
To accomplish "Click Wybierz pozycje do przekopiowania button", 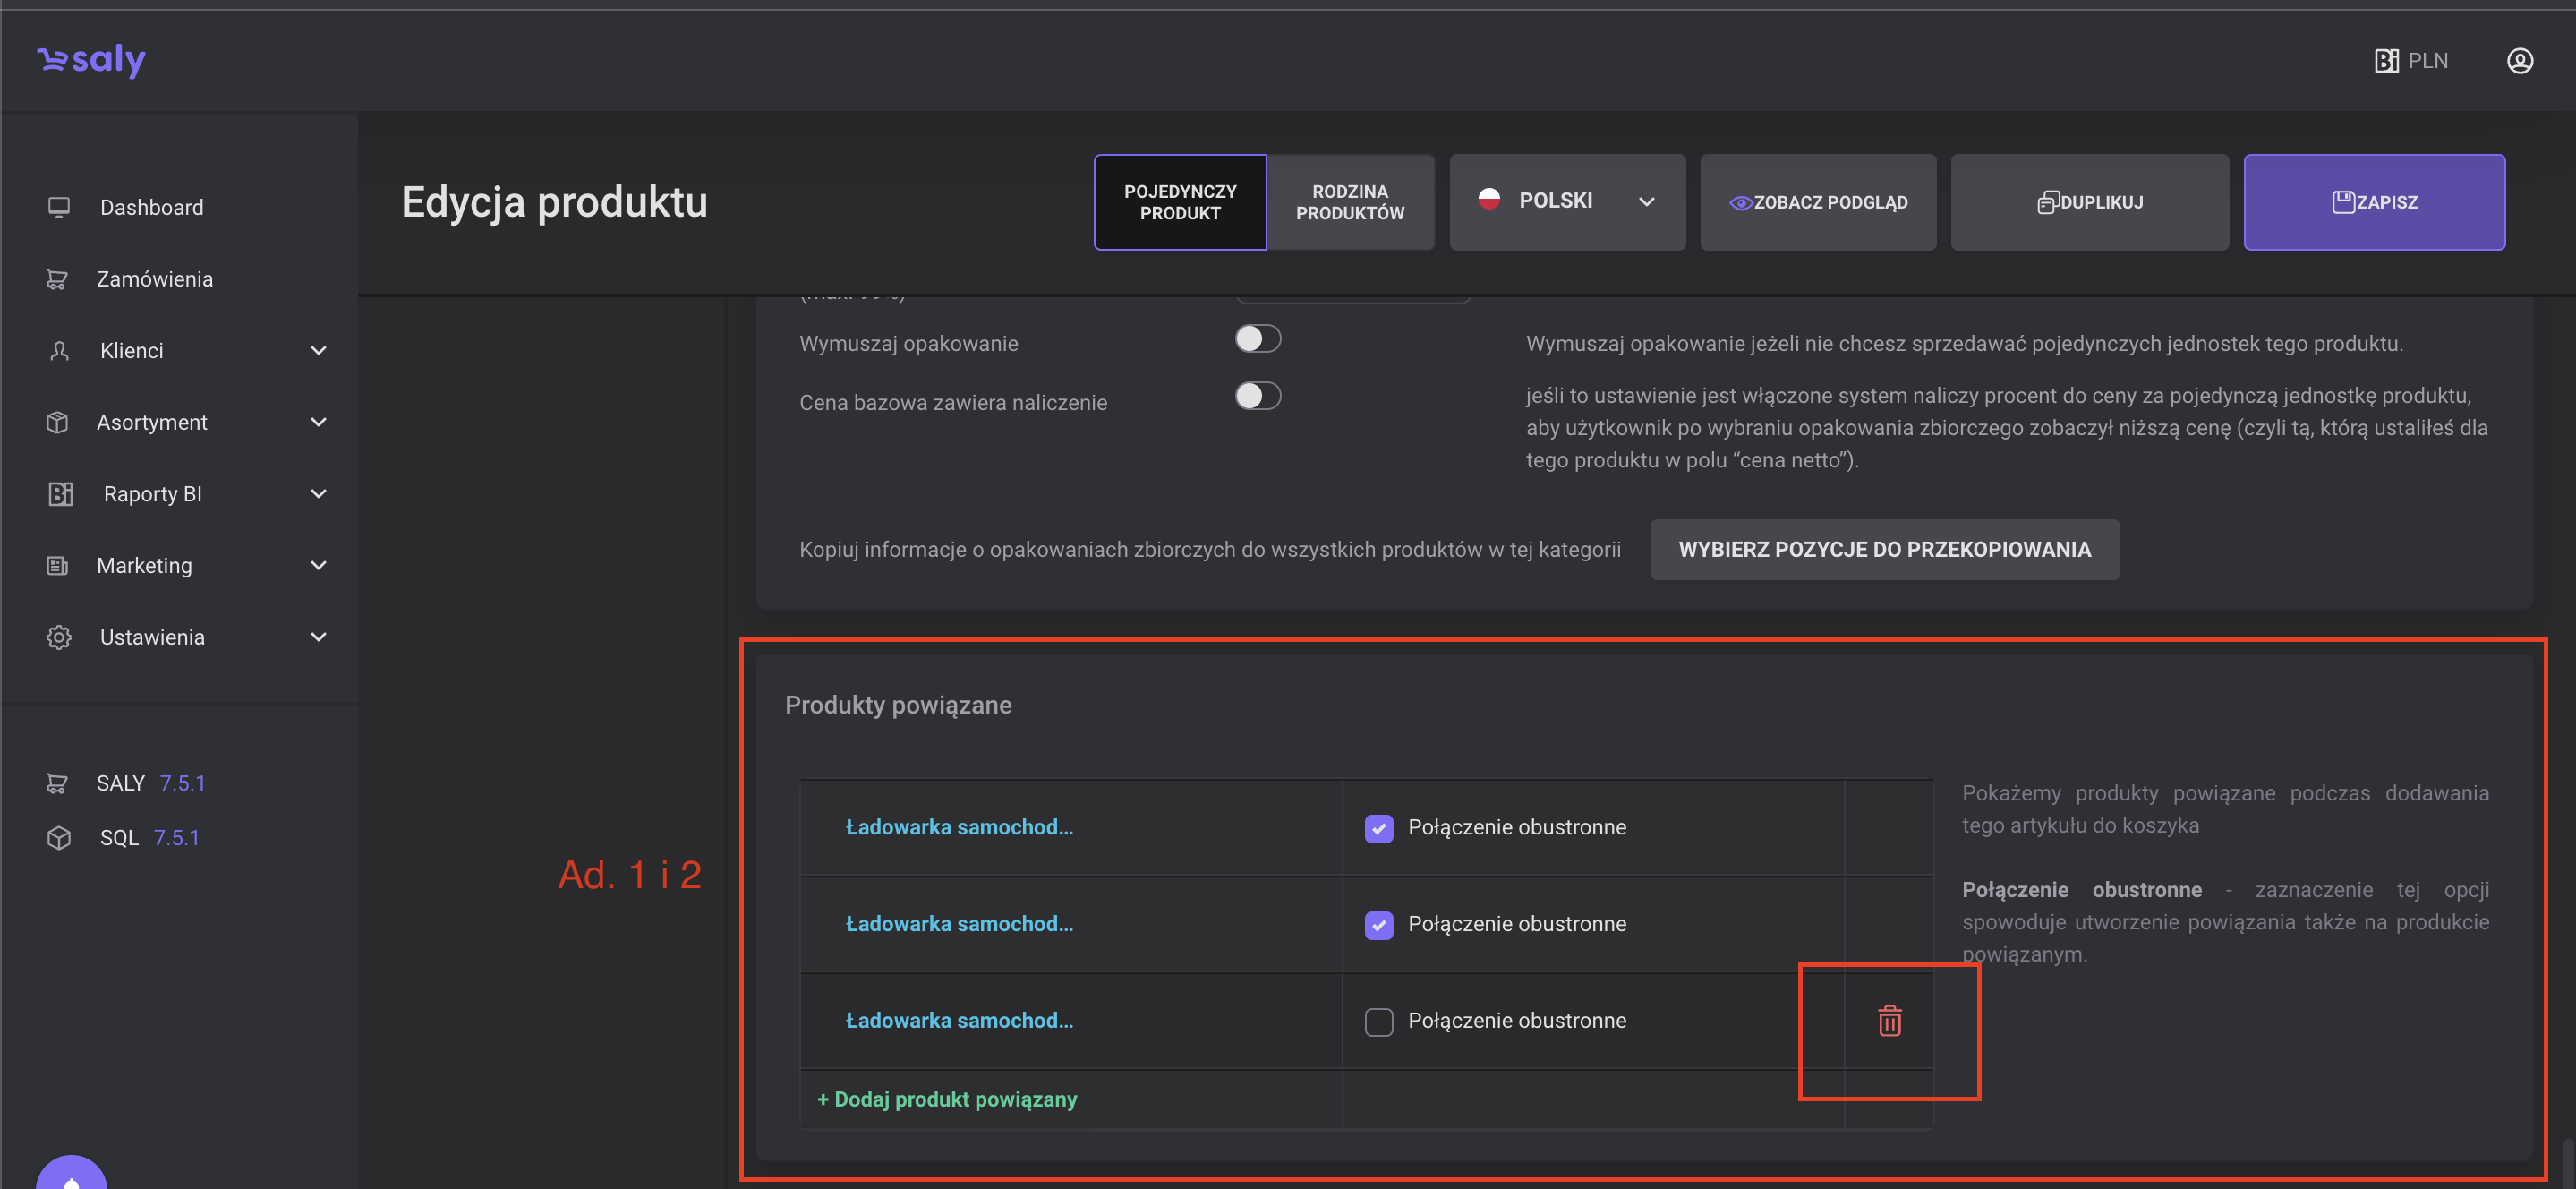I will [1884, 549].
